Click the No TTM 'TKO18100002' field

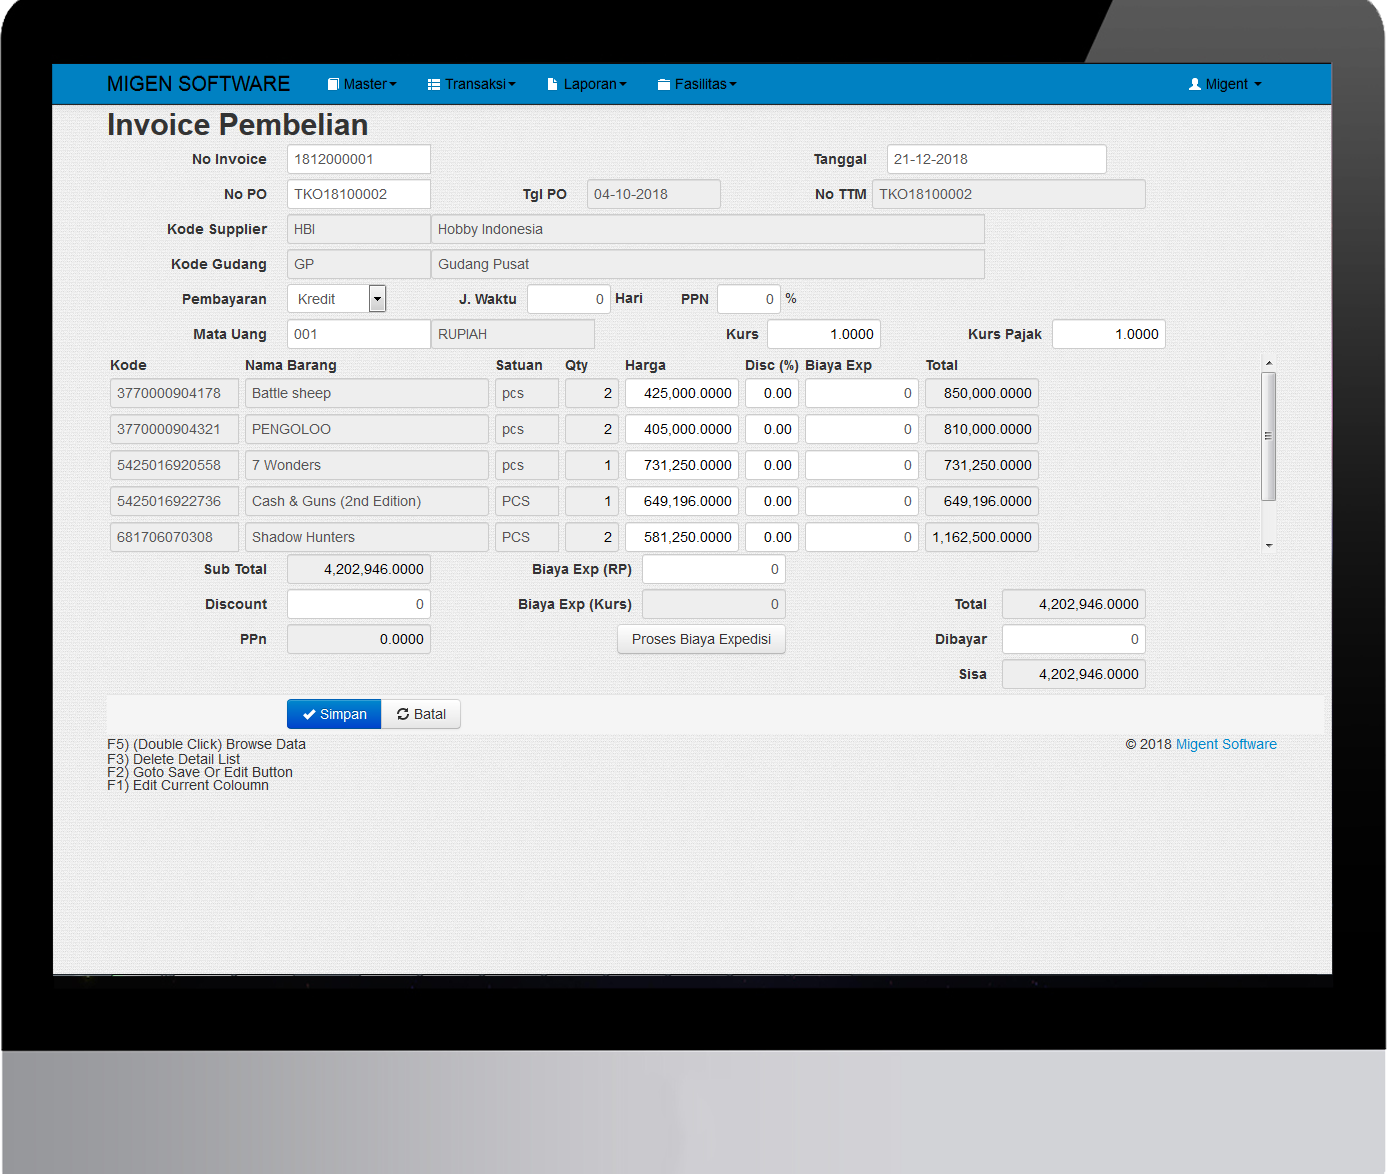point(1009,194)
